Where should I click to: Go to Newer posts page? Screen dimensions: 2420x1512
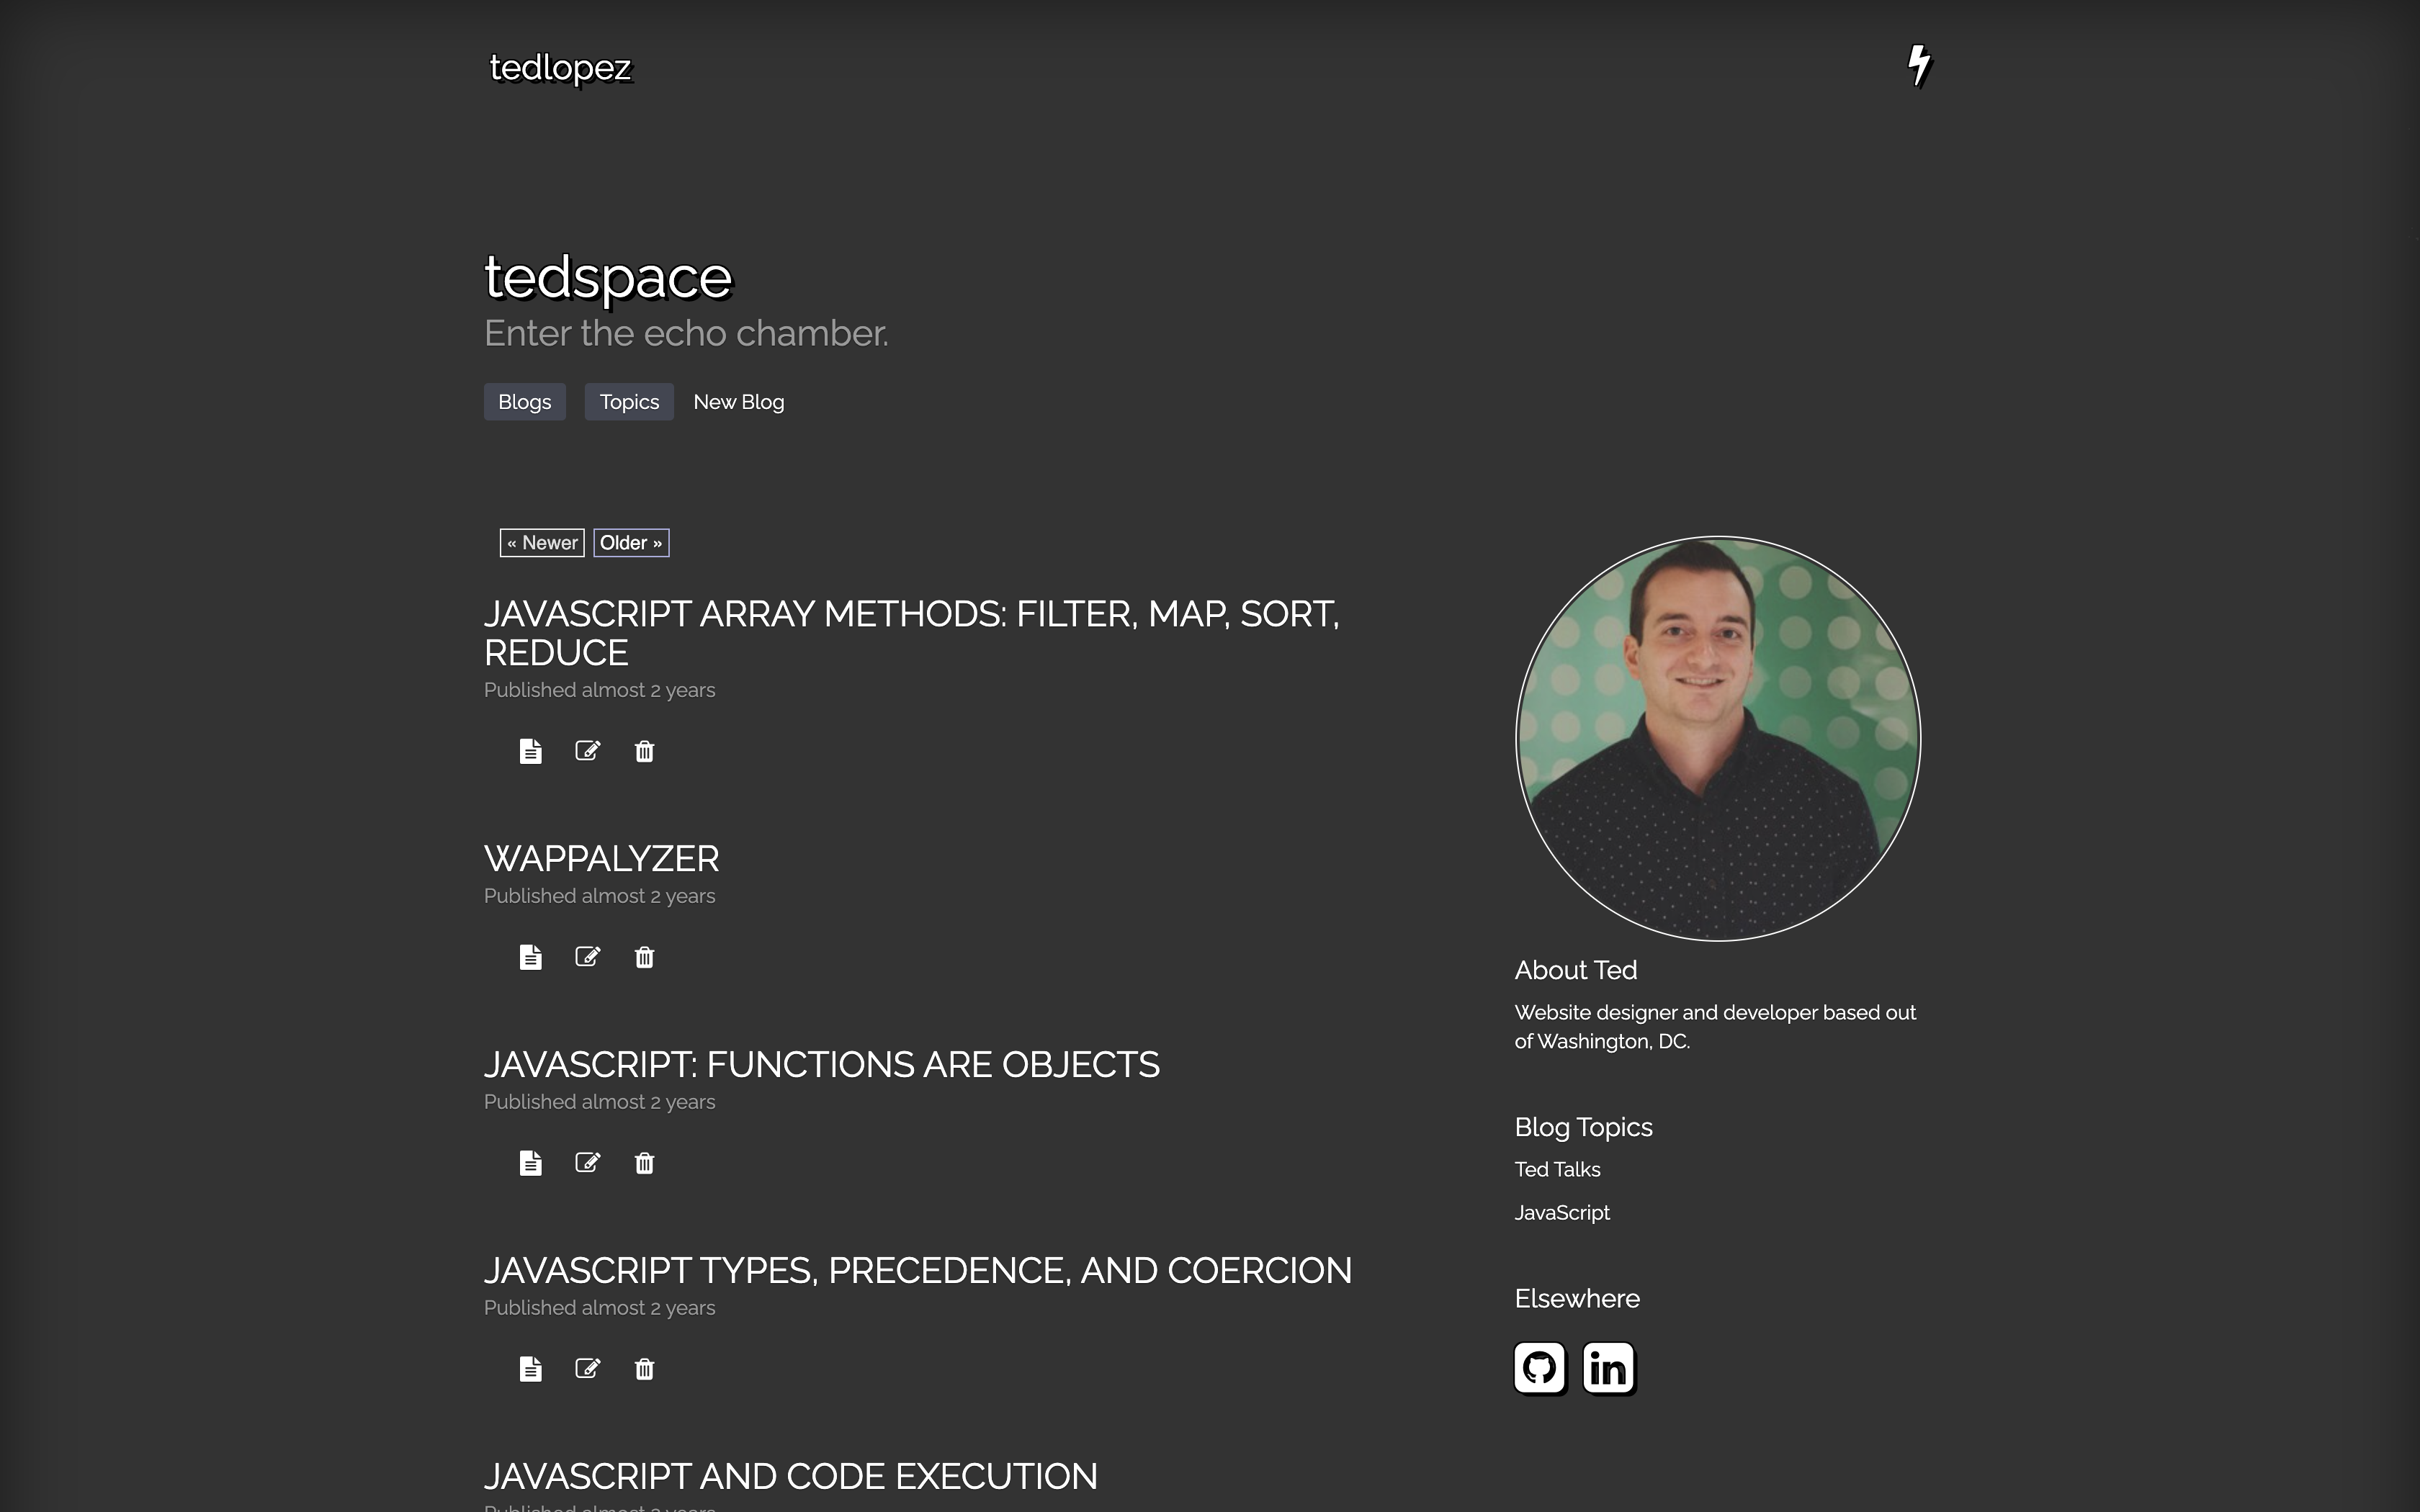tap(542, 543)
